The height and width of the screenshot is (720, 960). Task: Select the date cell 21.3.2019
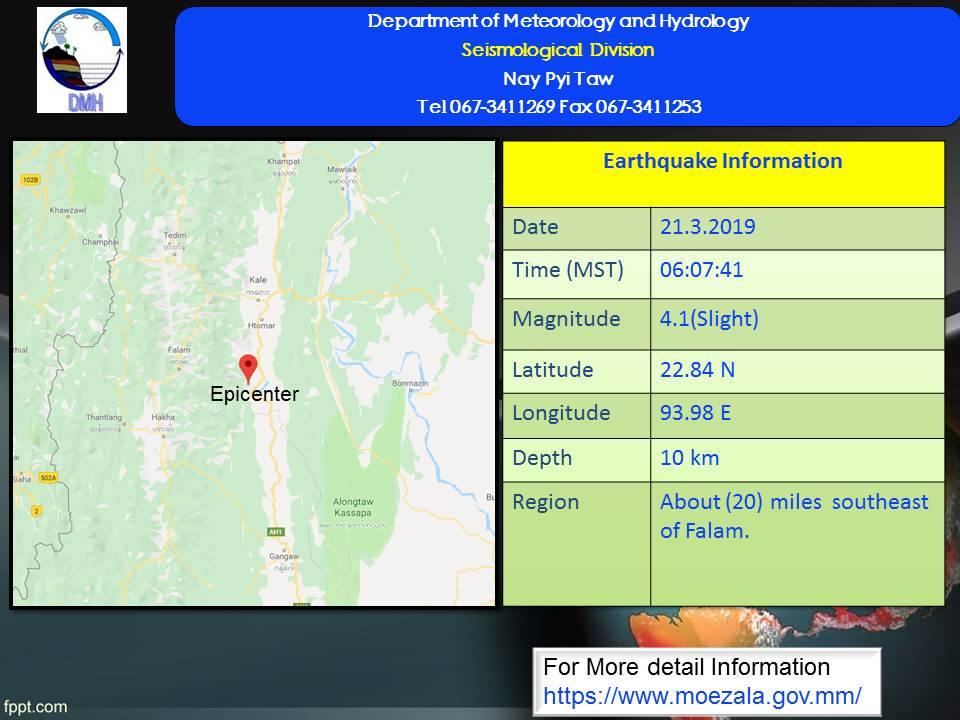(707, 227)
